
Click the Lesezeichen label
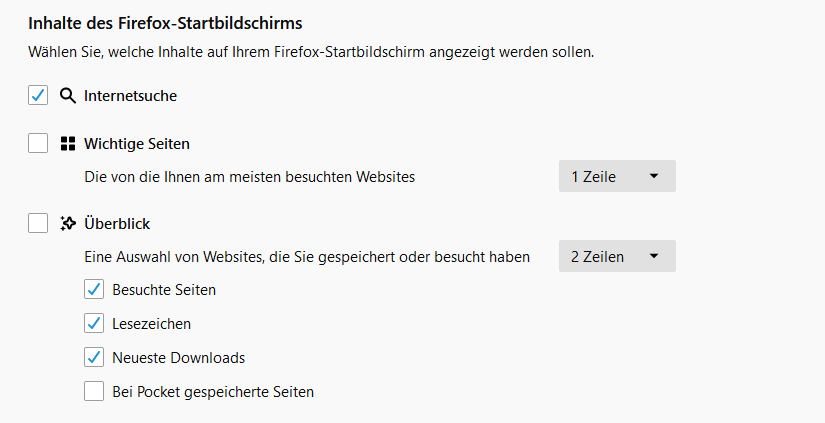(x=151, y=324)
